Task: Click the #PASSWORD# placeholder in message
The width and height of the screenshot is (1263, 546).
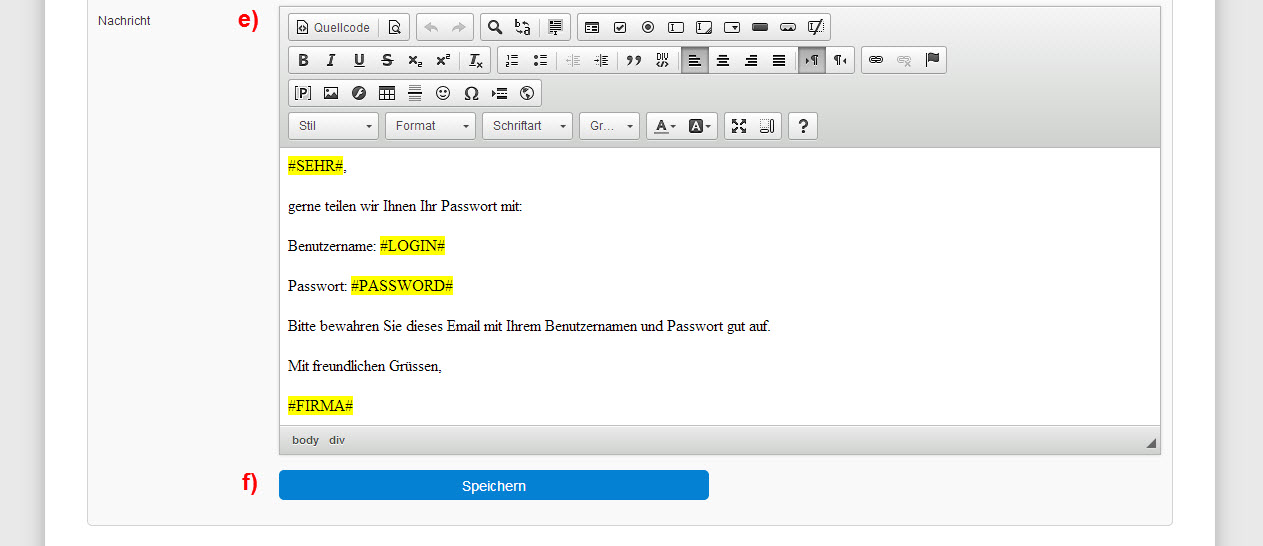Action: coord(402,286)
